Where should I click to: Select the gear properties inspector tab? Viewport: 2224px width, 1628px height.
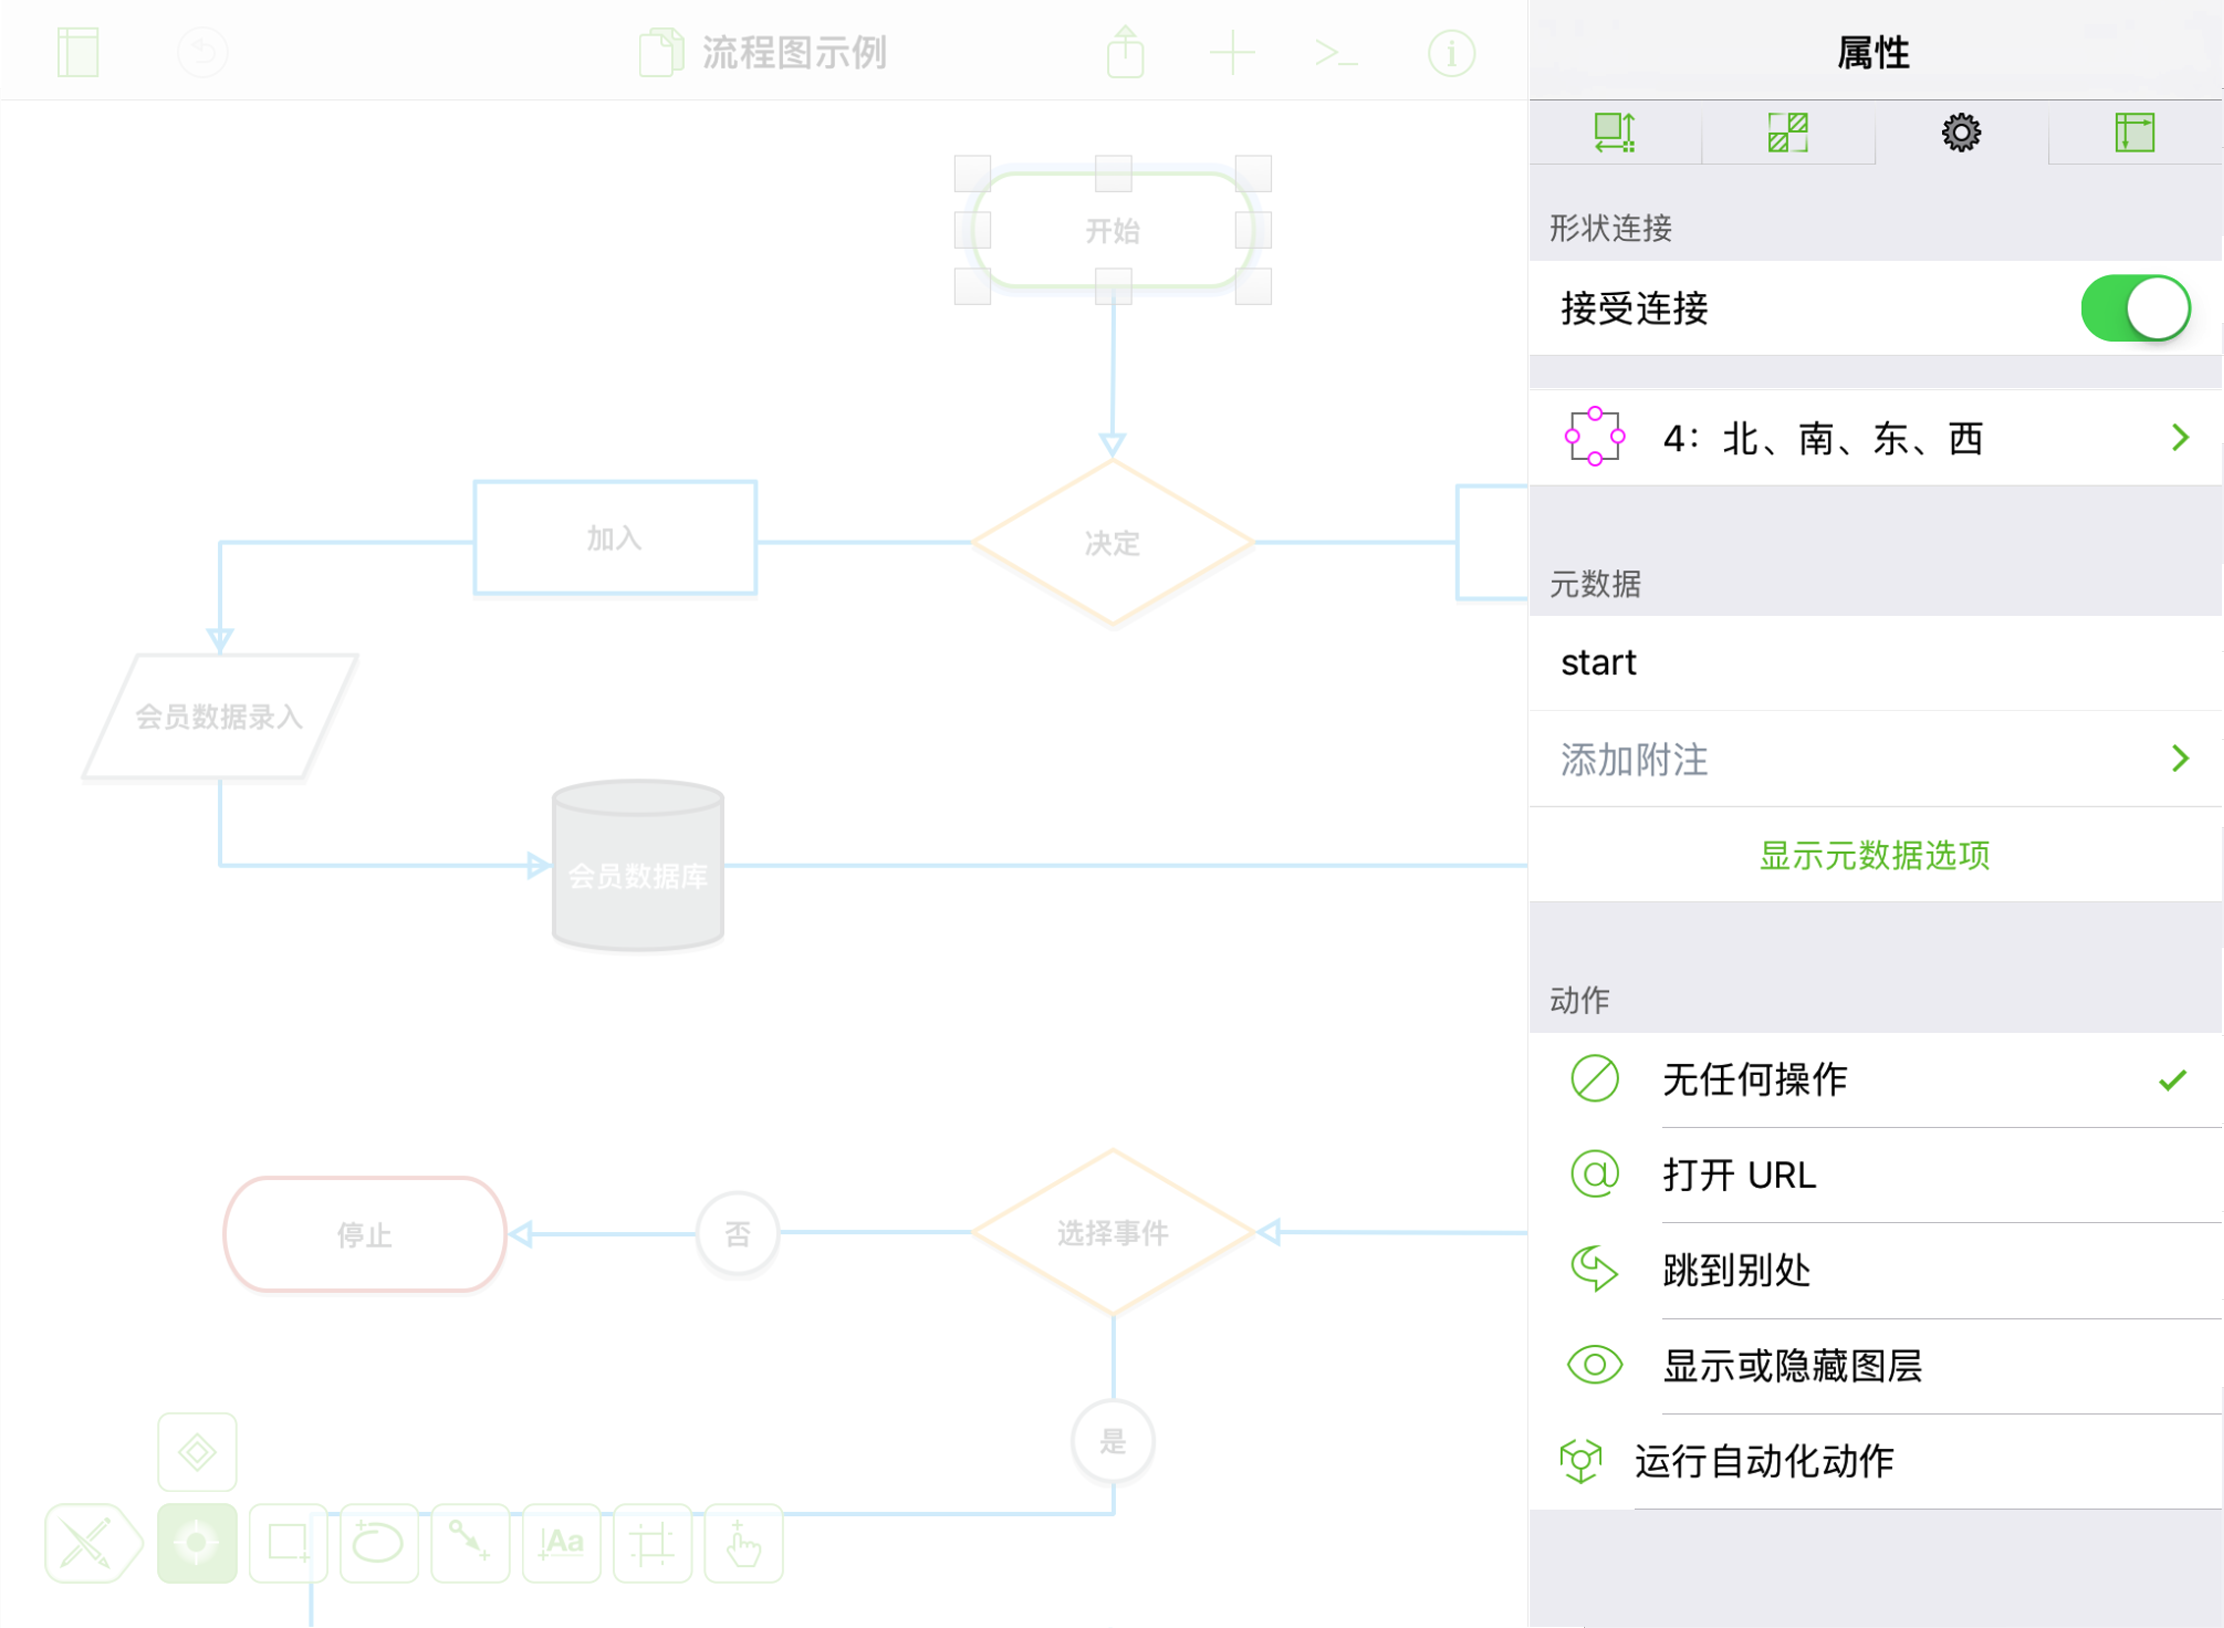click(x=1961, y=132)
